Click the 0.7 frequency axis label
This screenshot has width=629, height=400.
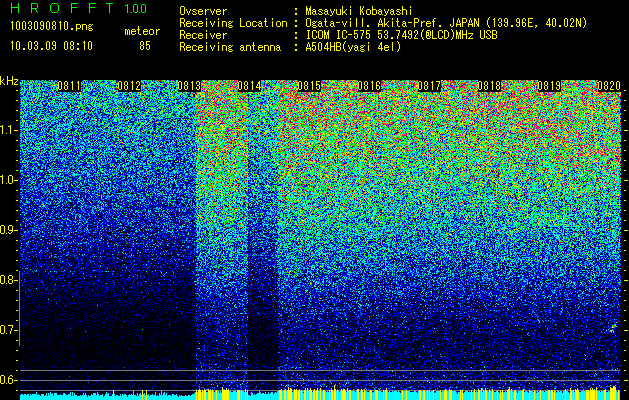point(7,330)
